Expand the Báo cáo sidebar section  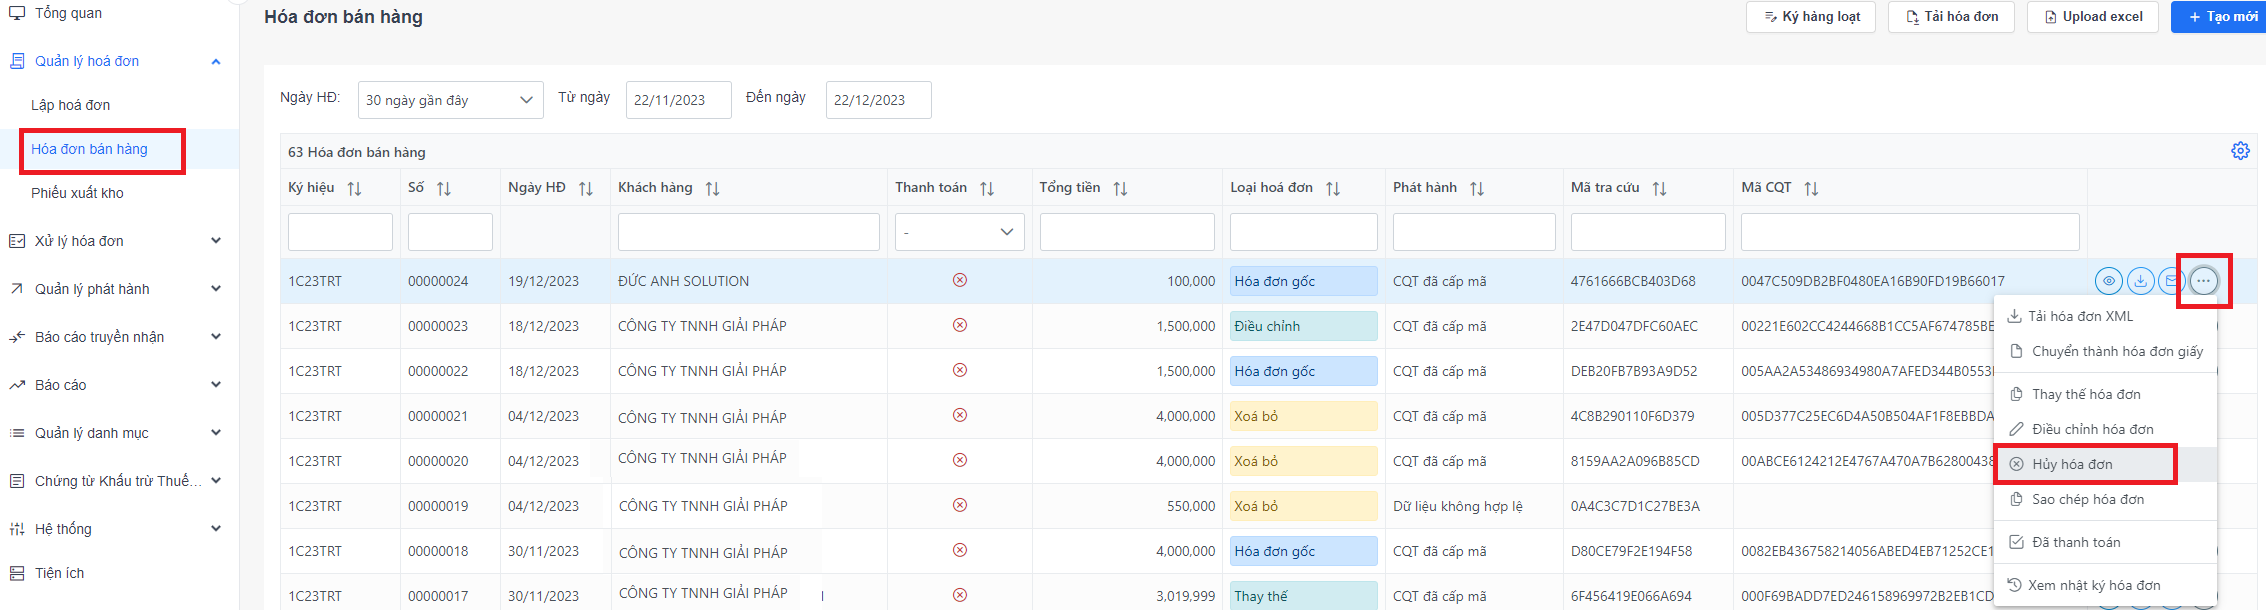coord(216,385)
